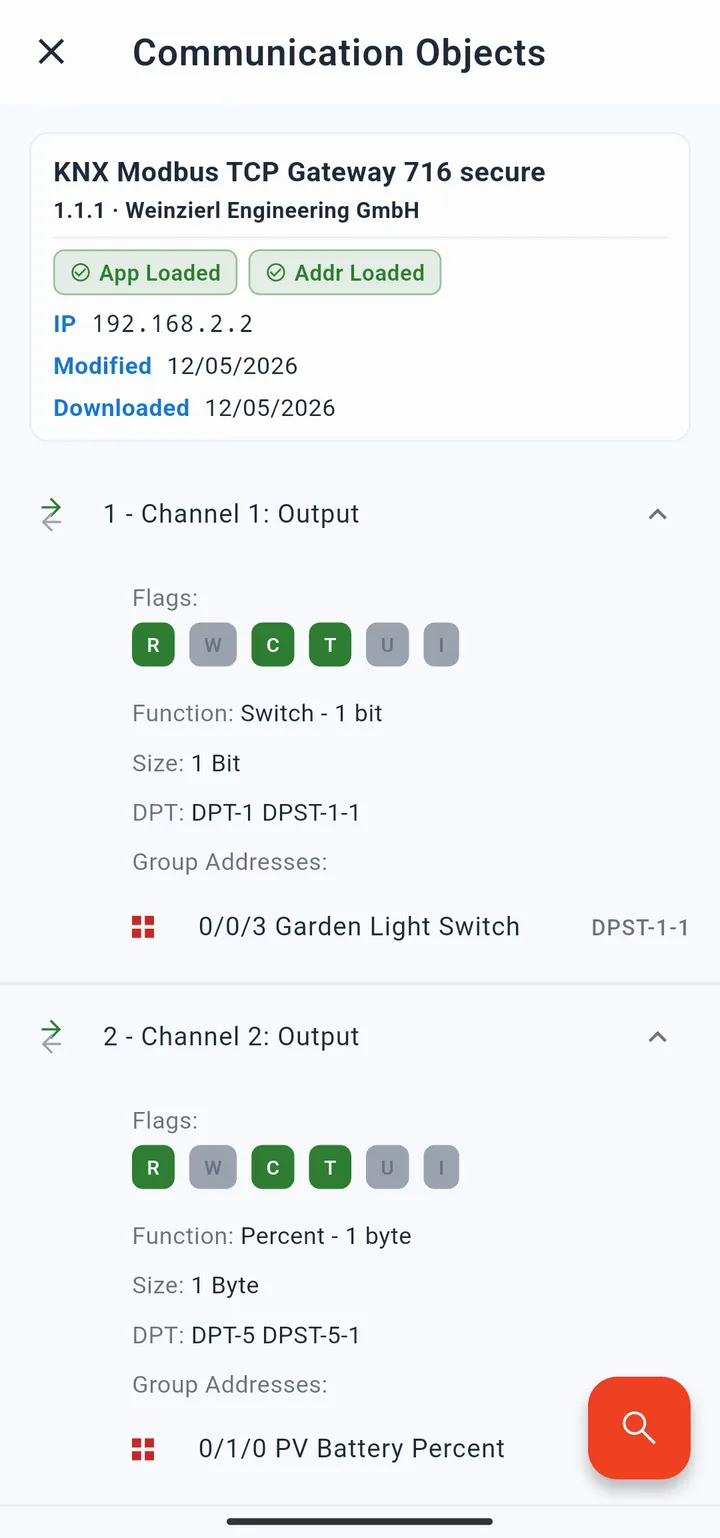Click the checkmark icon in Addr Loaded badge
720x1538 pixels.
[x=276, y=273]
